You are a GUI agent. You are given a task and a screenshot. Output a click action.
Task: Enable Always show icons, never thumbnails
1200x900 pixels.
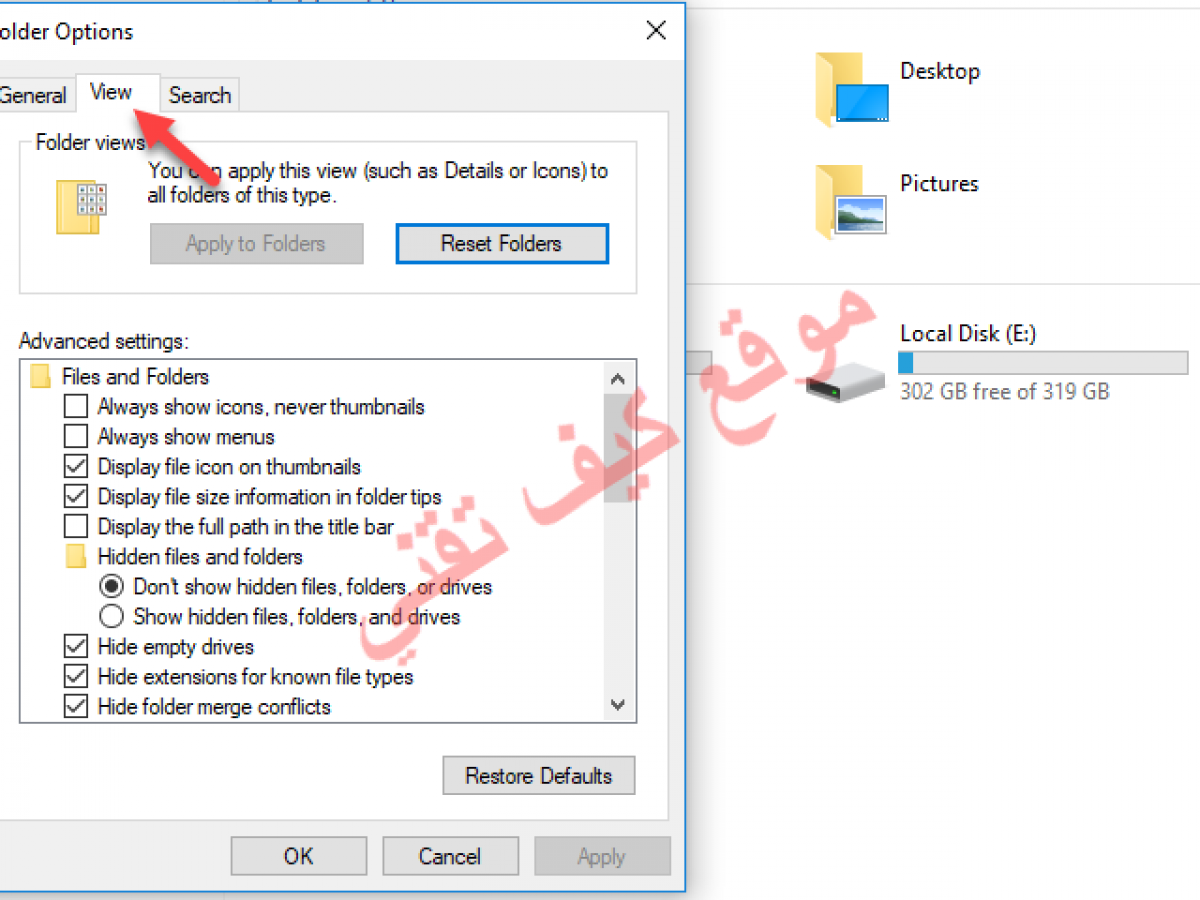tap(76, 407)
